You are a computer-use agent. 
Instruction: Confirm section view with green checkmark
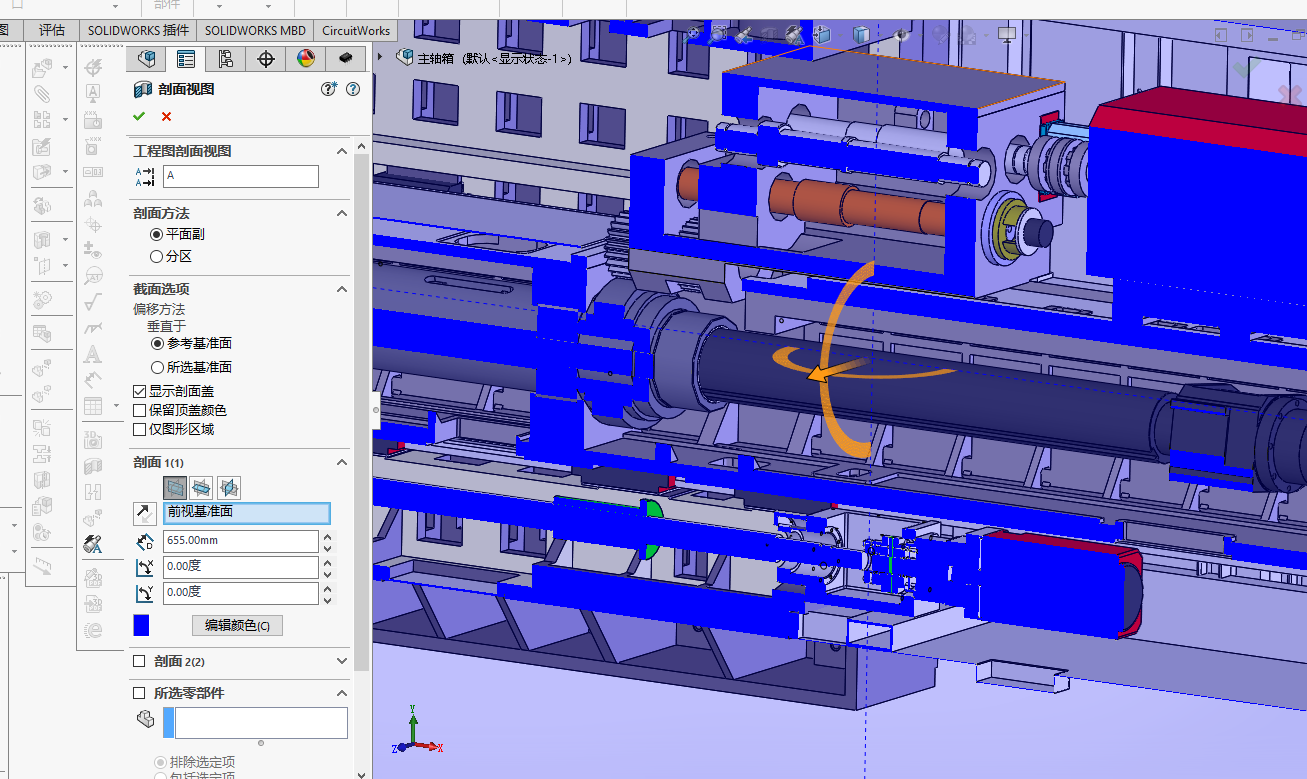coord(139,116)
